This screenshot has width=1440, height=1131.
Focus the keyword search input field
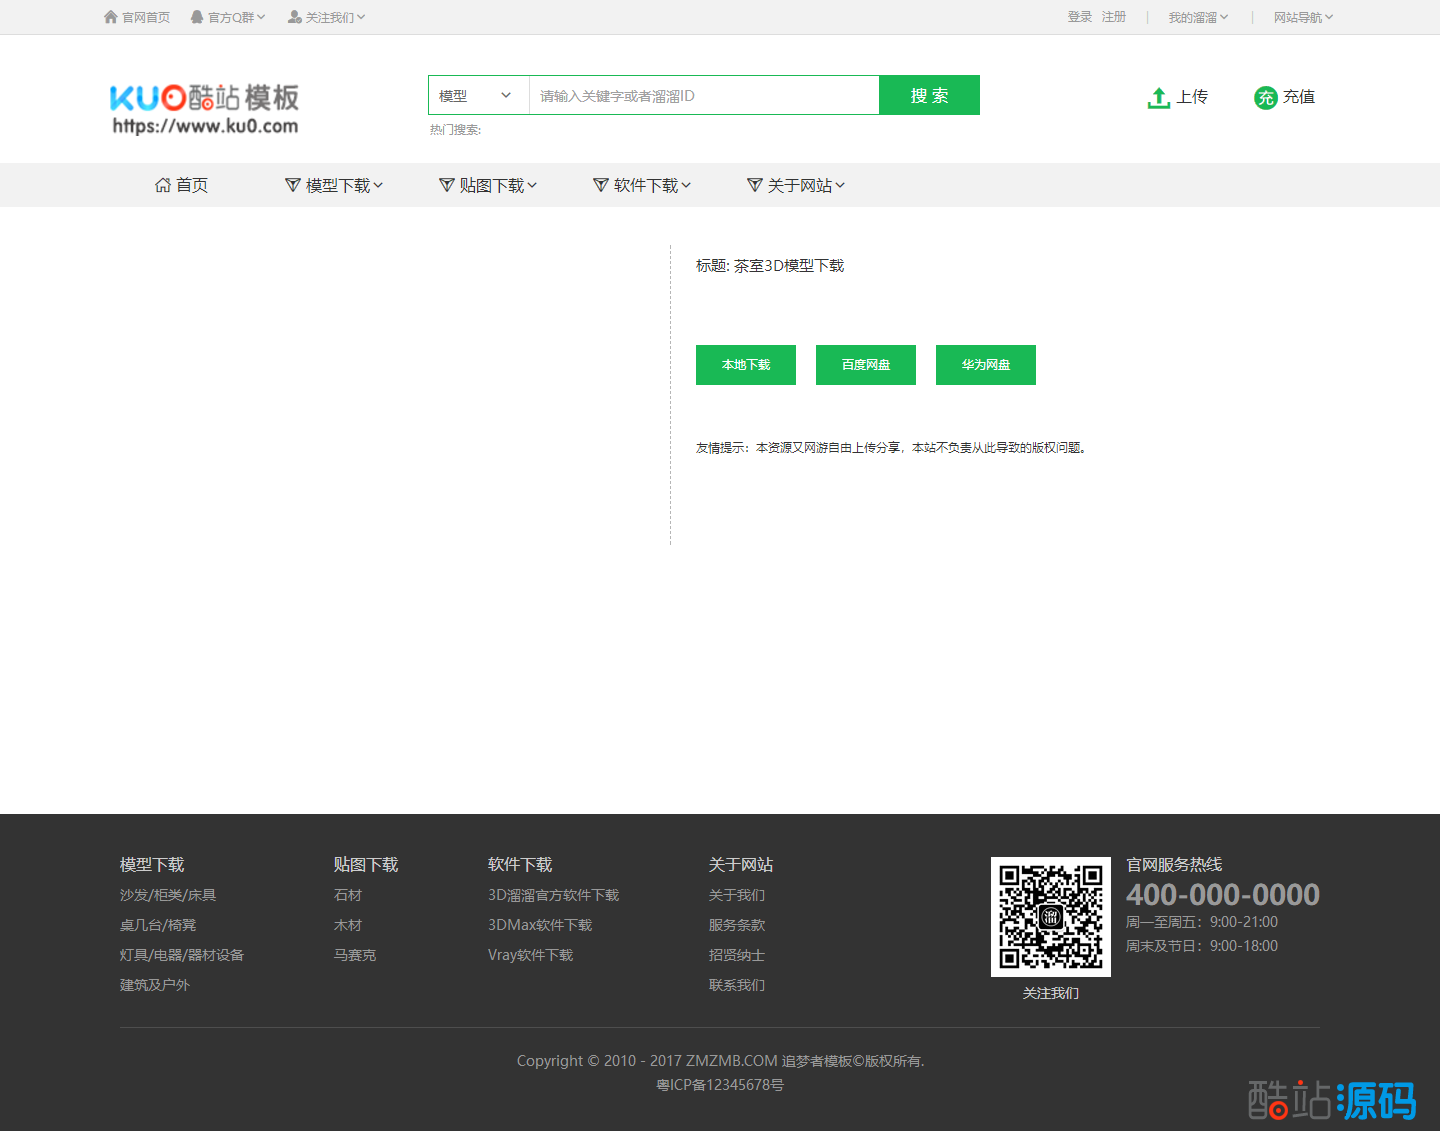pos(704,96)
